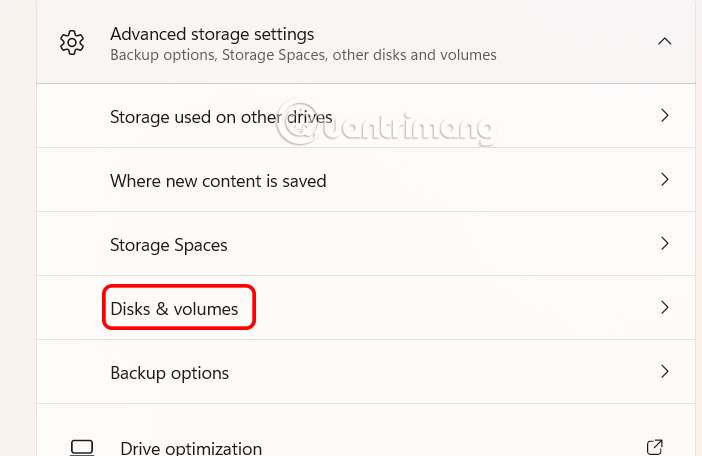Viewport: 702px width, 456px height.
Task: Click chevron beside Where new content is saved
Action: pyautogui.click(x=664, y=180)
